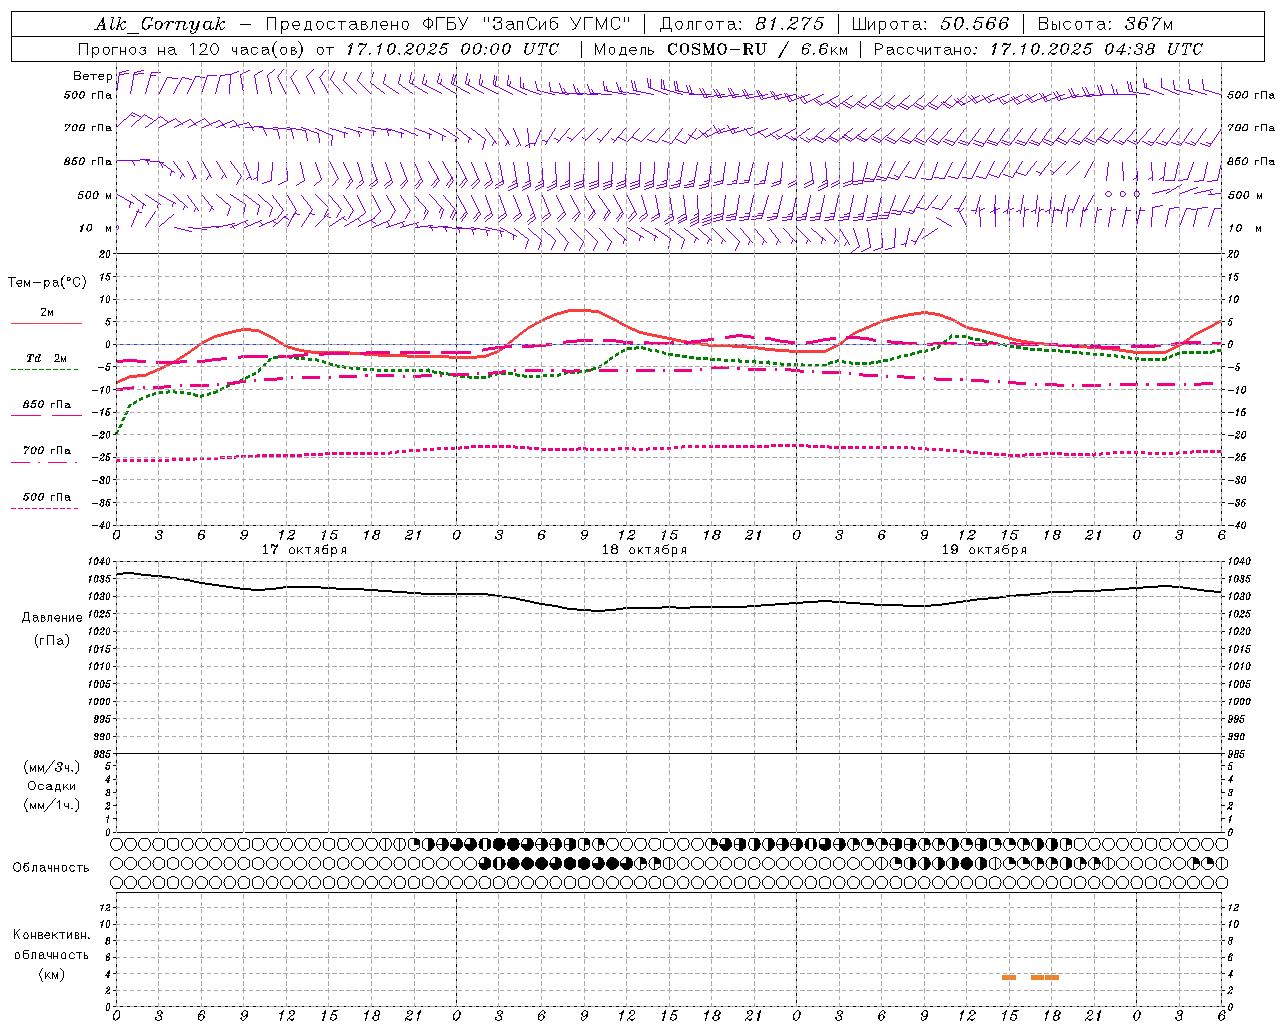Click the 2м temperature legend line

[46, 323]
